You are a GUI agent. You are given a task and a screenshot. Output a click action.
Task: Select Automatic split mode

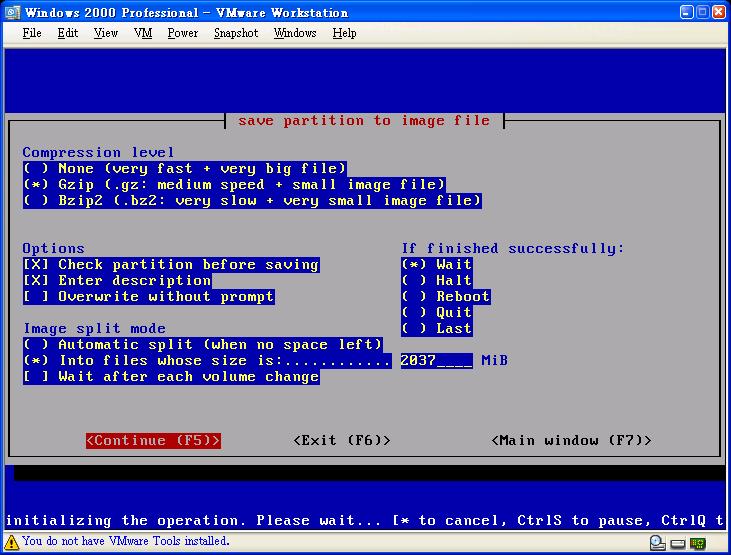pos(203,345)
